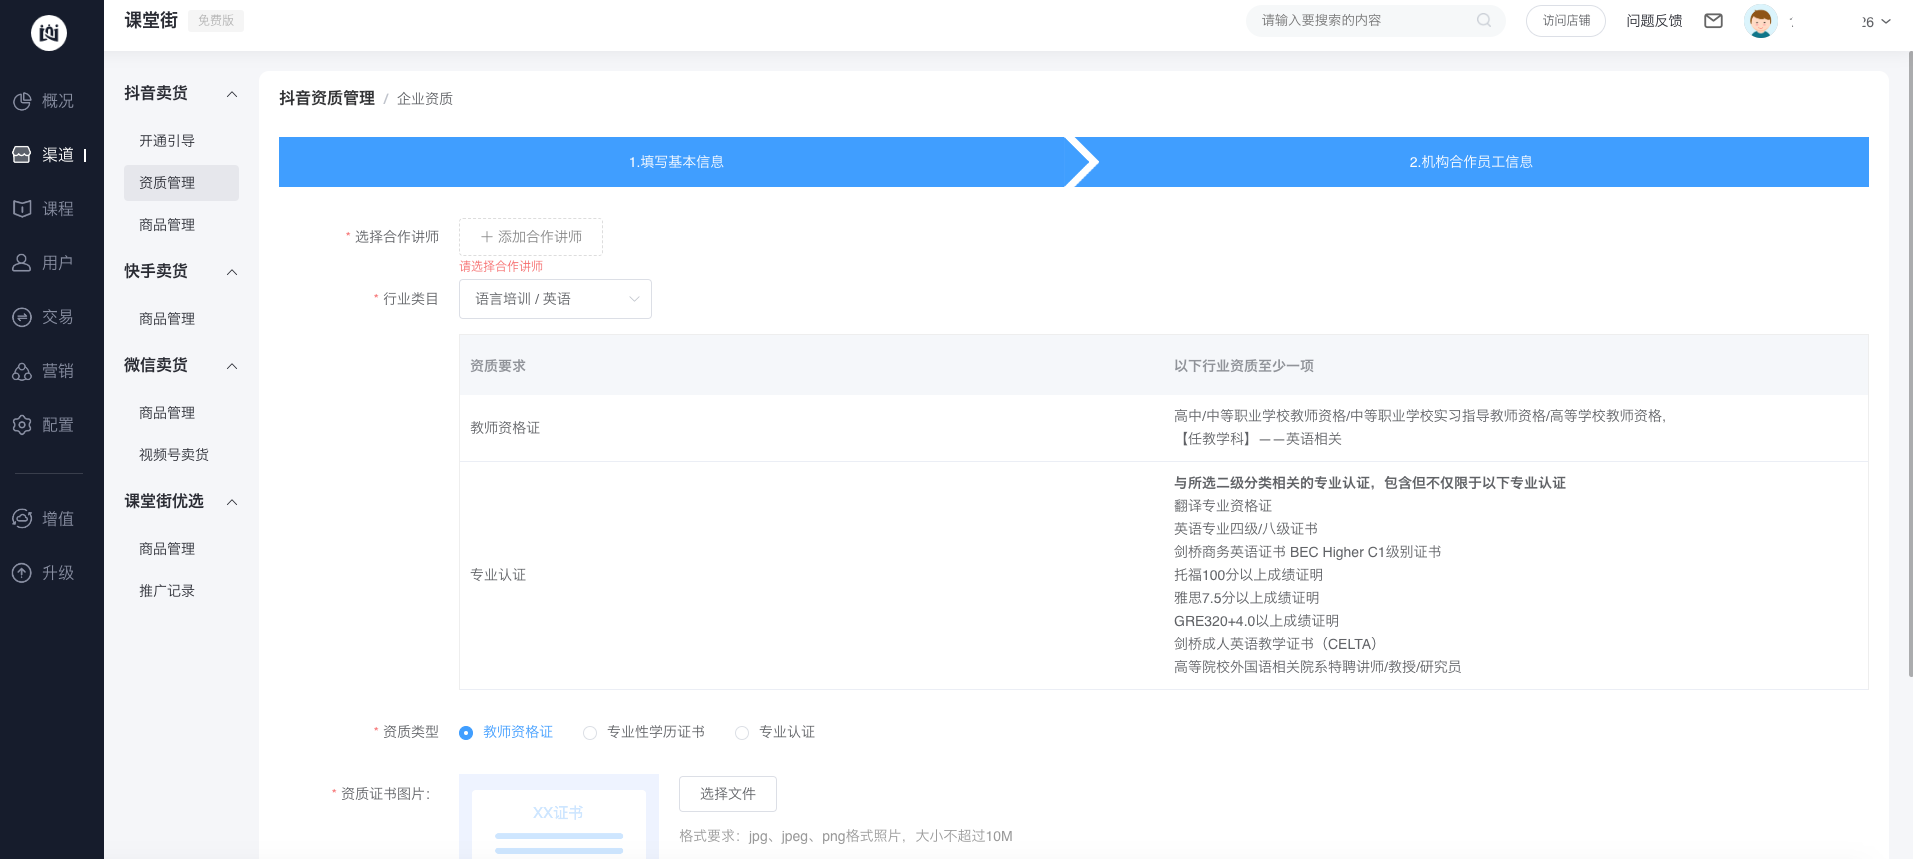Collapse the 课堂街优选 menu group
Viewport: 1913px width, 859px height.
232,502
